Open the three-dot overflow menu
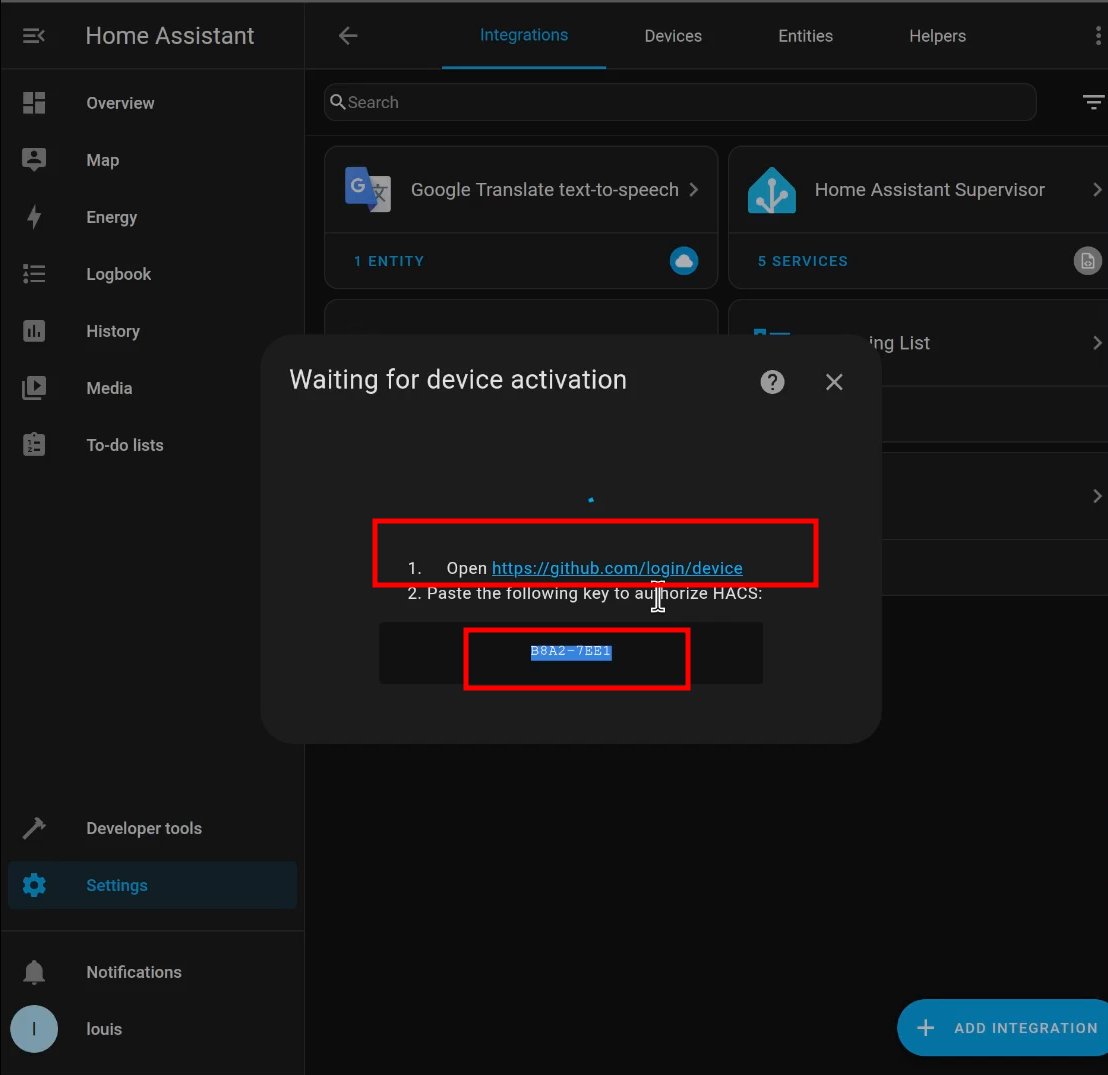 (1097, 35)
